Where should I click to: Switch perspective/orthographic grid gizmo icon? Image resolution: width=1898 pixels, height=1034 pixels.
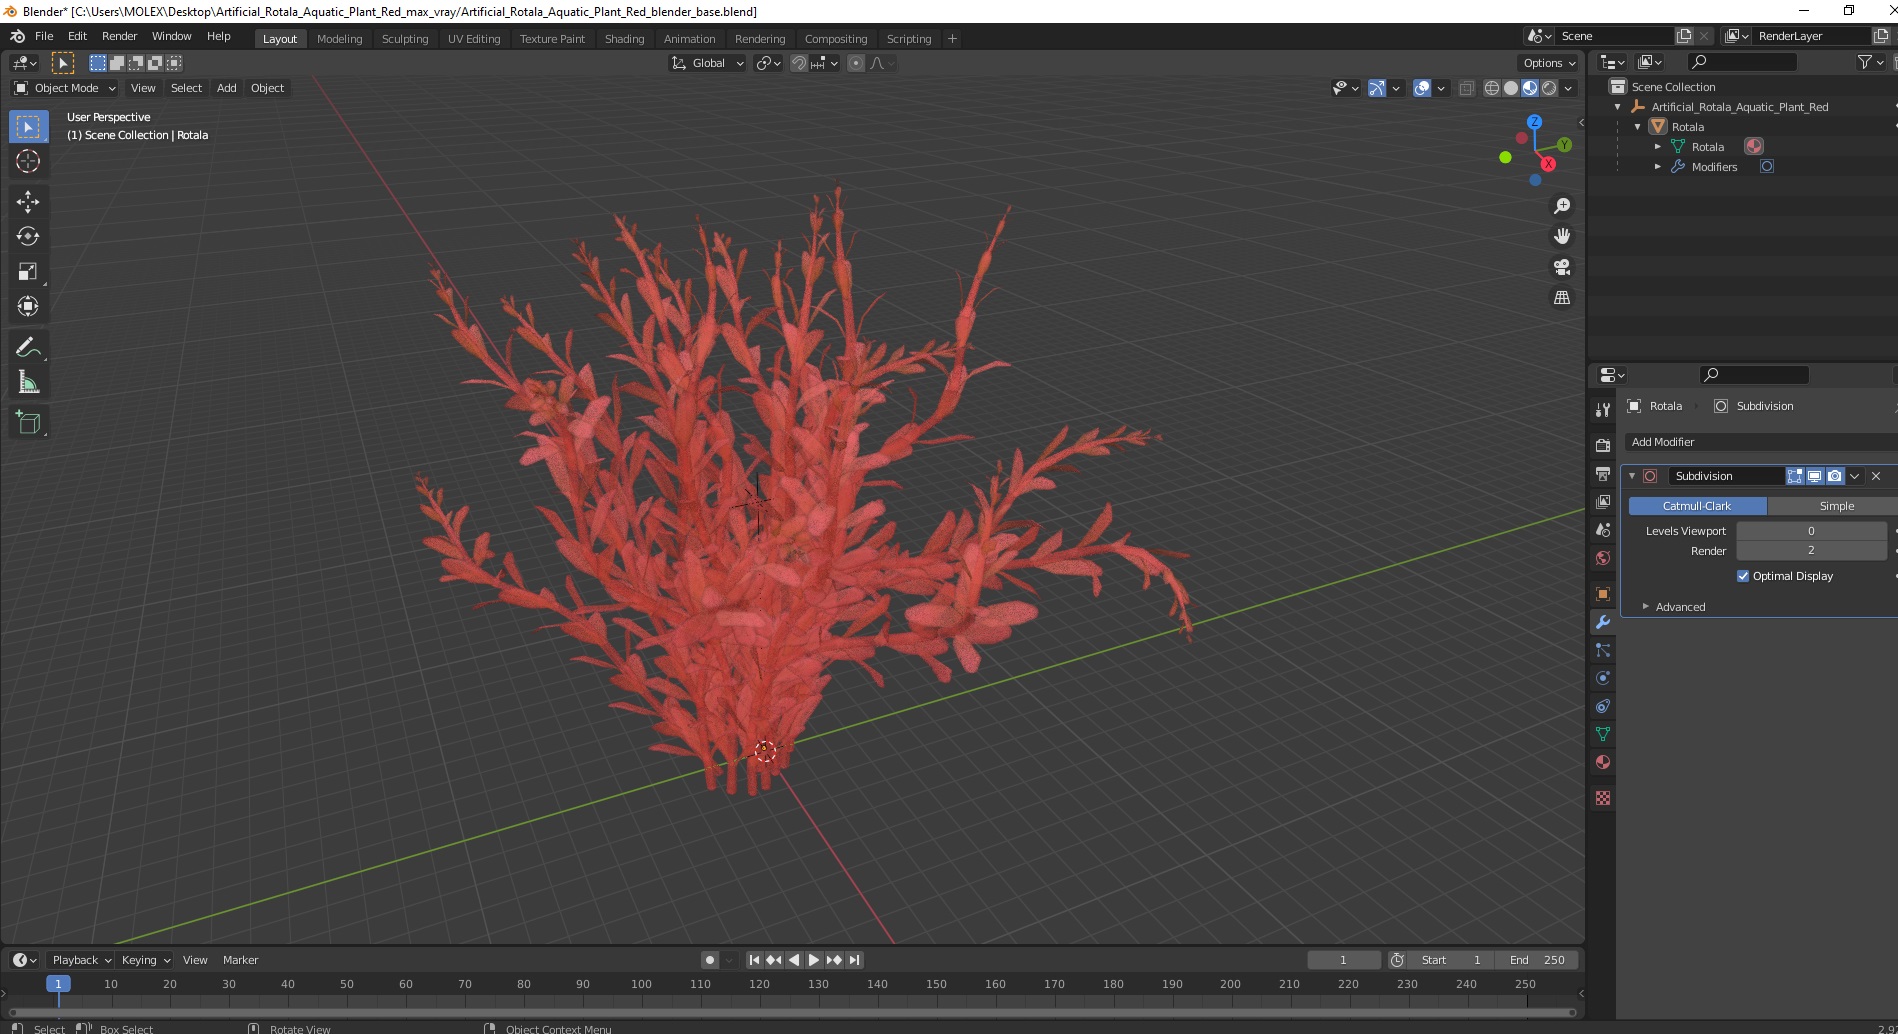click(1561, 298)
